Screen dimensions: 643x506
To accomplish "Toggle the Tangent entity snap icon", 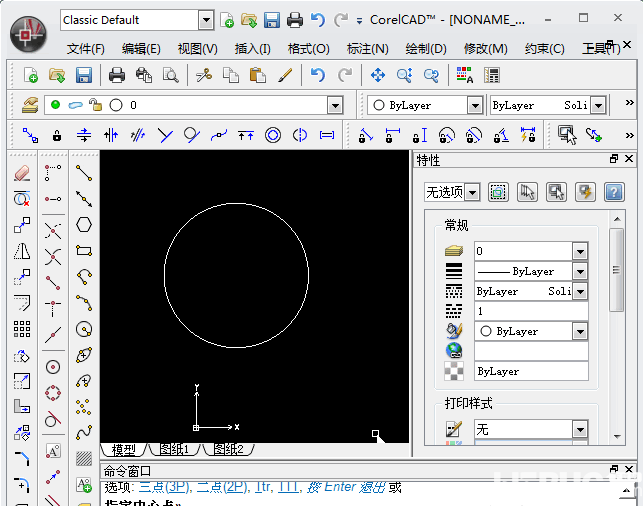I will pyautogui.click(x=53, y=419).
